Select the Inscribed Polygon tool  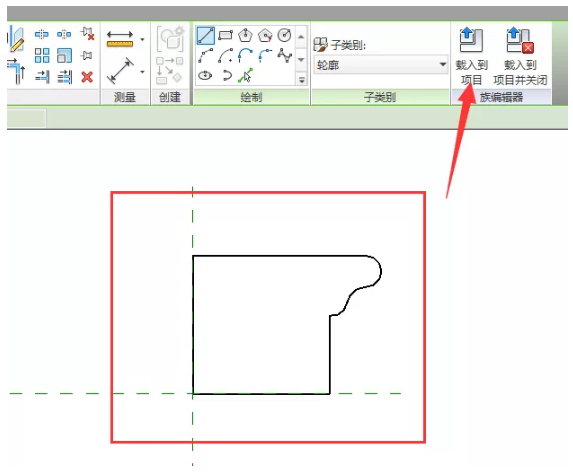pyautogui.click(x=245, y=35)
